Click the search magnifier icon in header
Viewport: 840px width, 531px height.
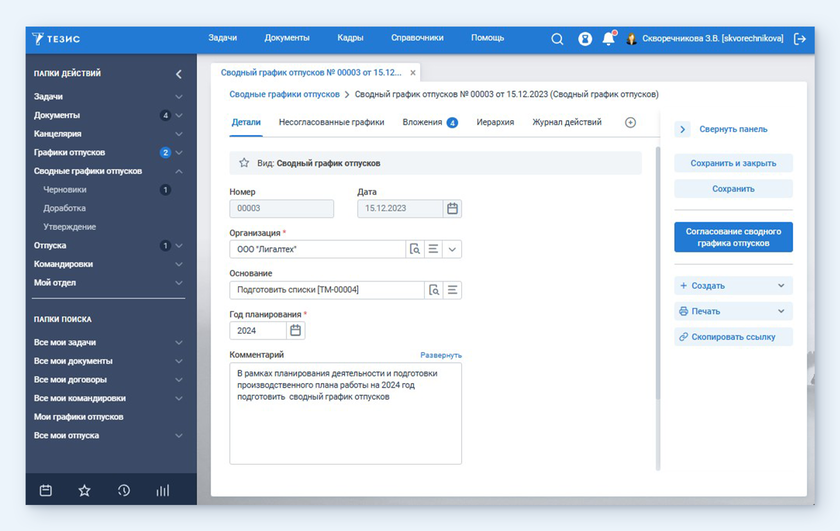(x=557, y=39)
